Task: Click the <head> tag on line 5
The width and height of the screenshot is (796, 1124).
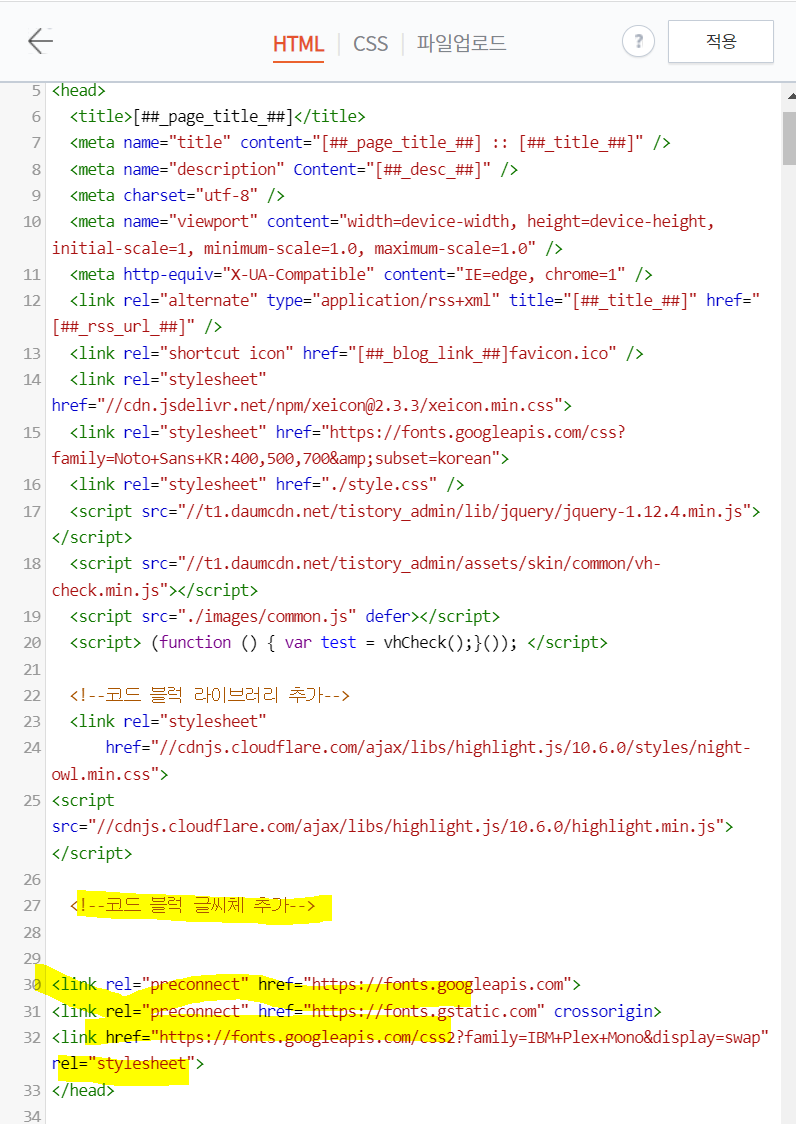Action: (x=79, y=90)
